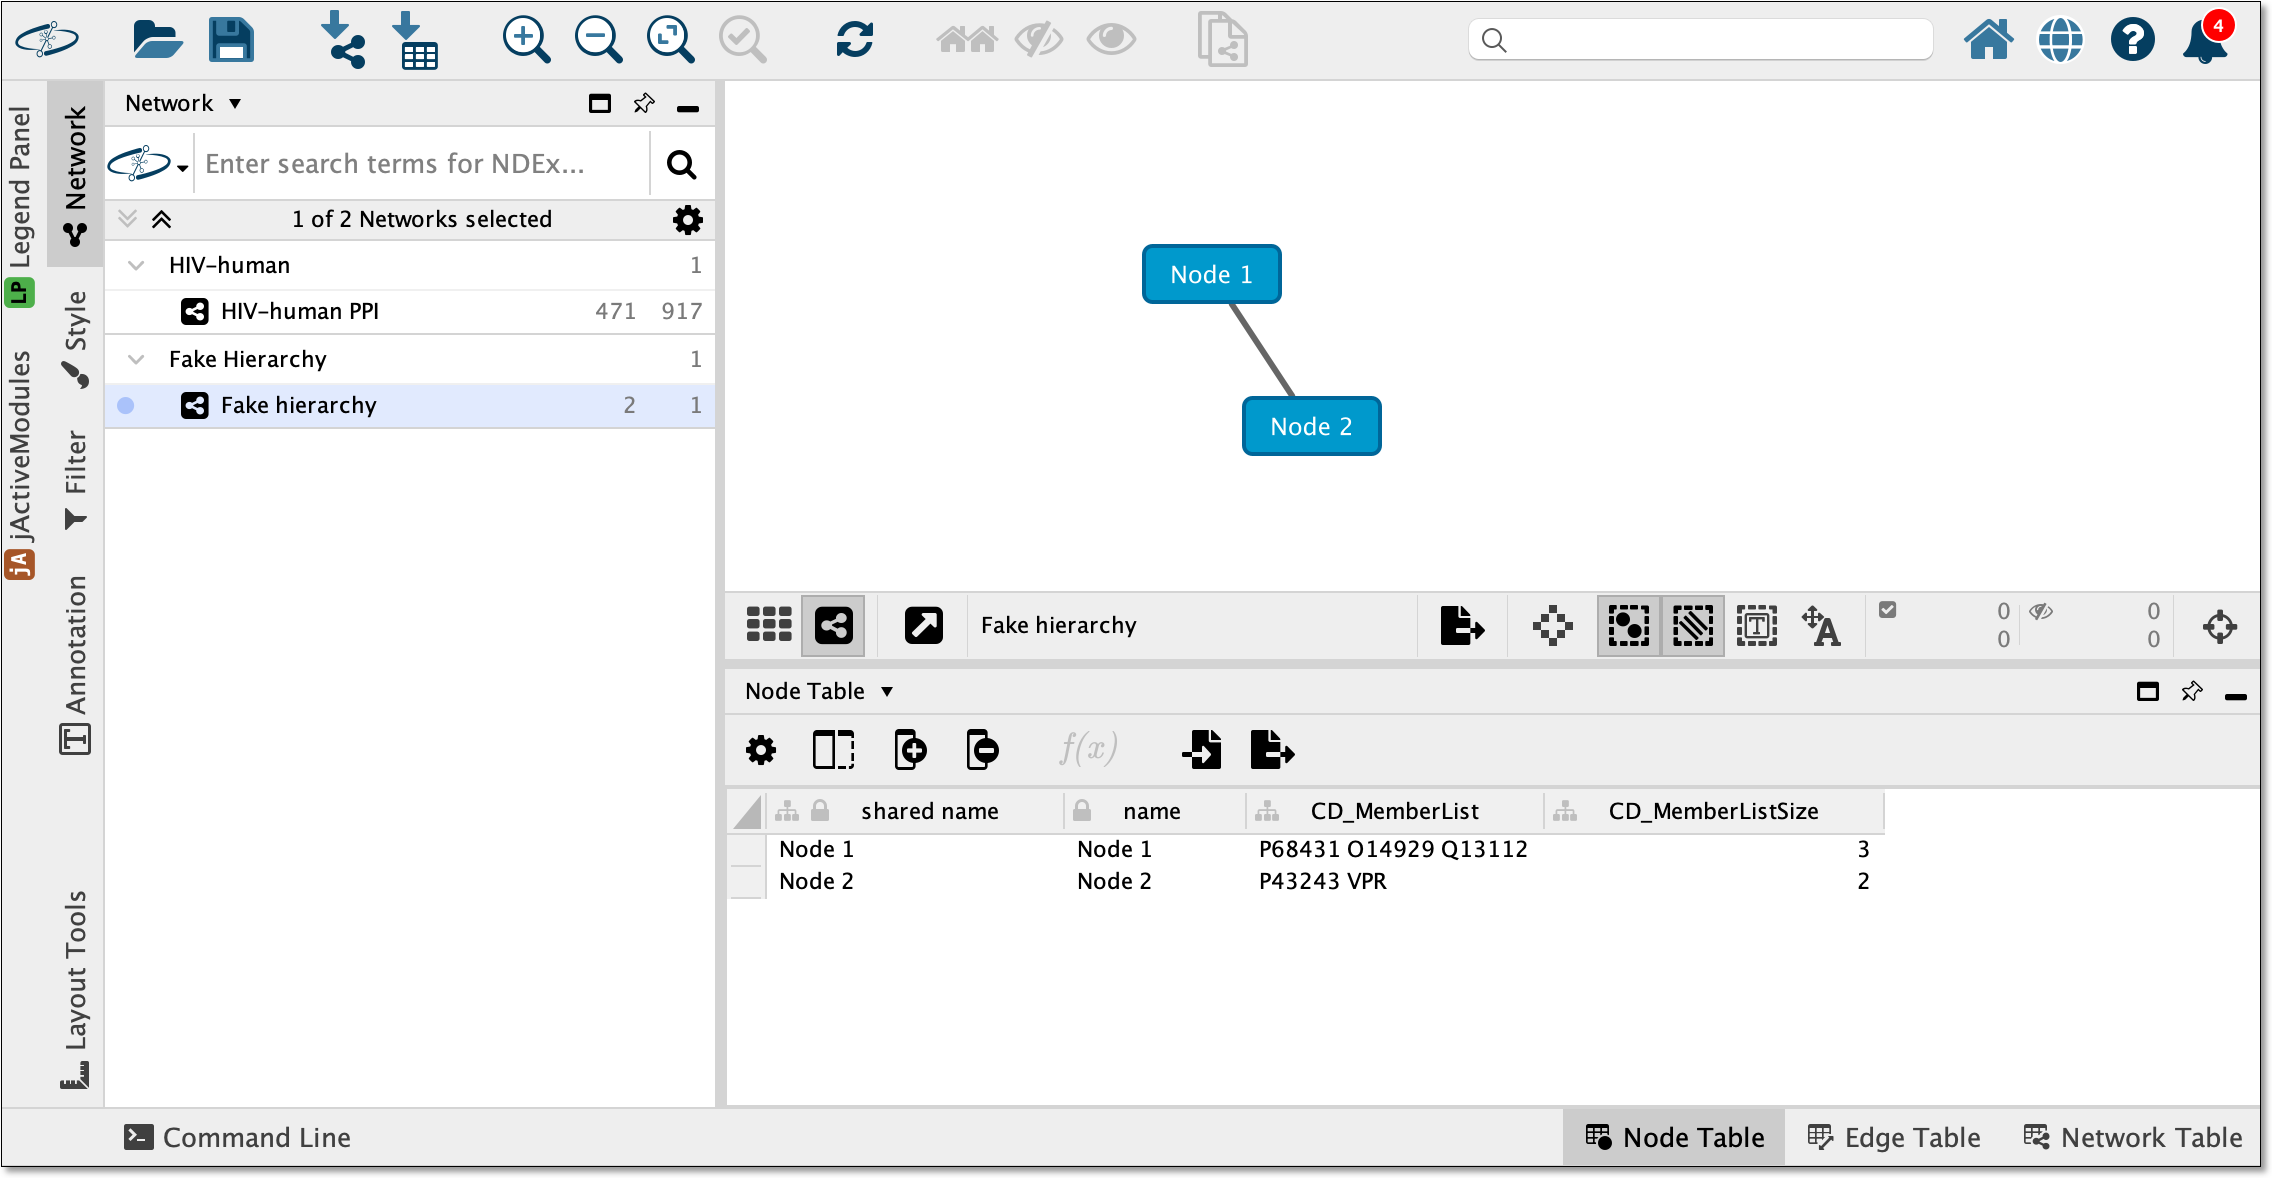
Task: Import table from file icon
Action: click(415, 40)
